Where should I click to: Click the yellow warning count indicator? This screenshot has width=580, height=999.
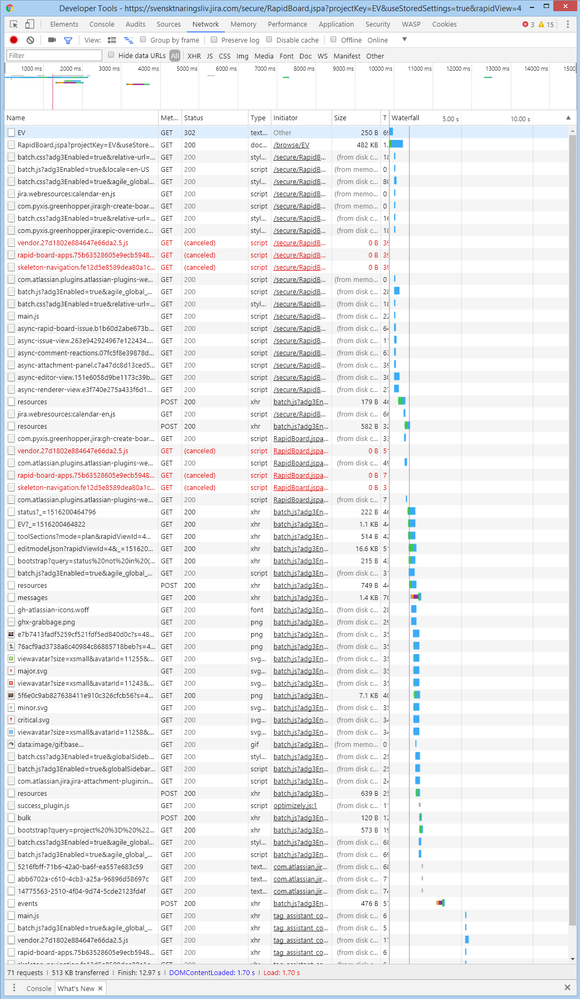(x=546, y=24)
